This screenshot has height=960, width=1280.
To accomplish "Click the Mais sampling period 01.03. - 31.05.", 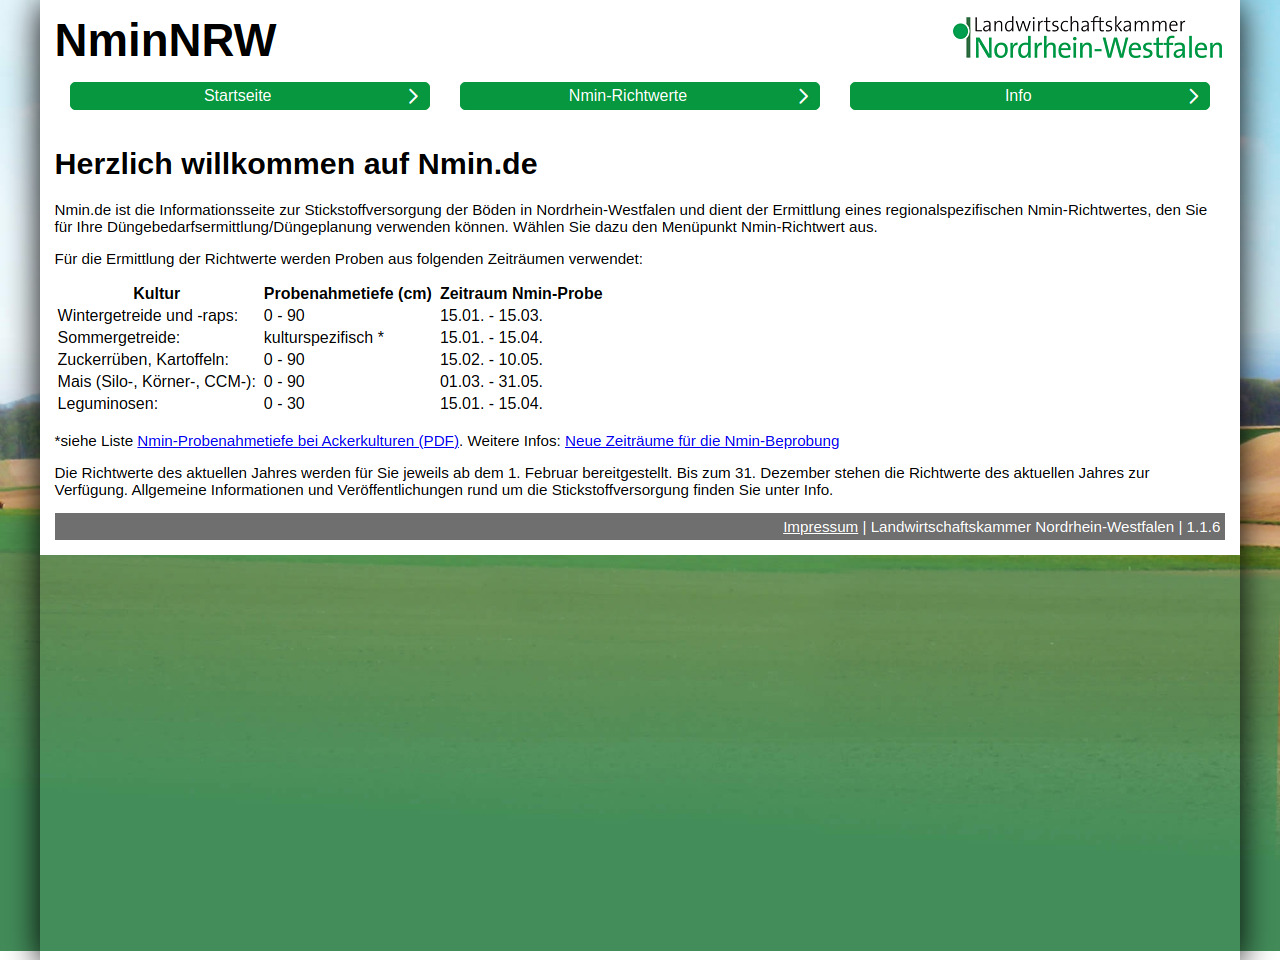I will 491,382.
